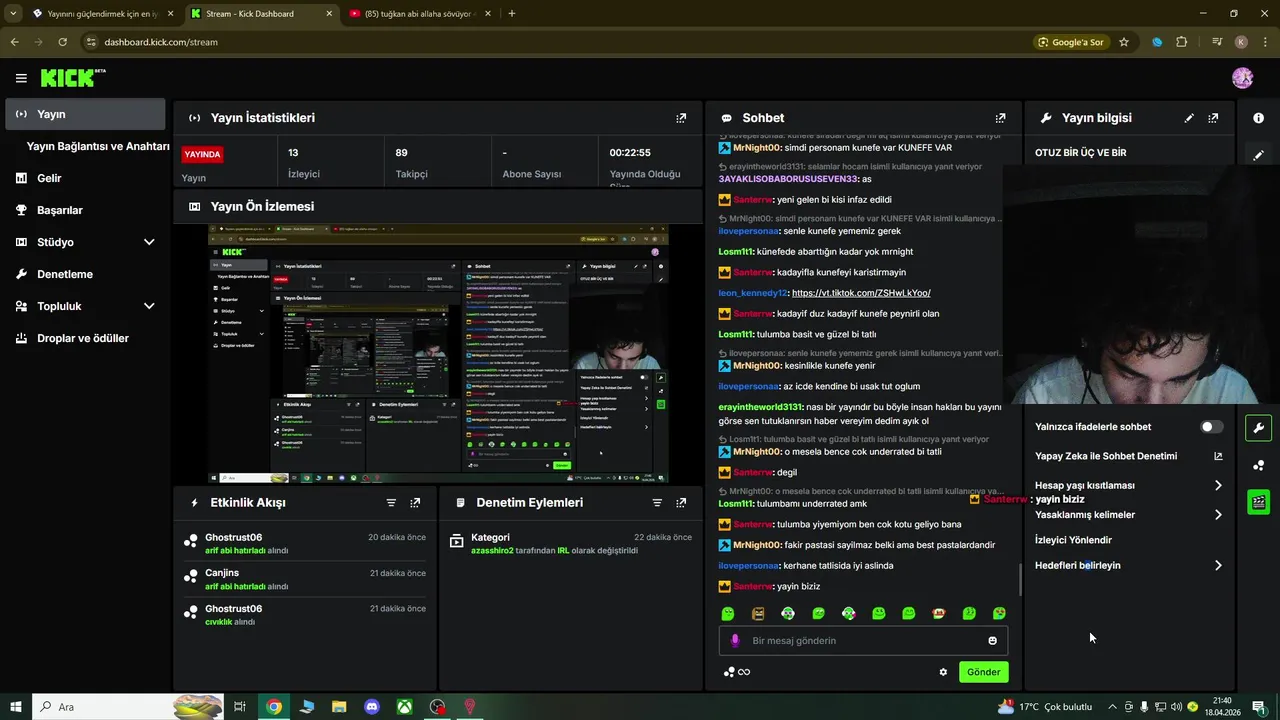The height and width of the screenshot is (720, 1280).
Task: Click Google'a Sor button in address bar
Action: (x=1070, y=42)
